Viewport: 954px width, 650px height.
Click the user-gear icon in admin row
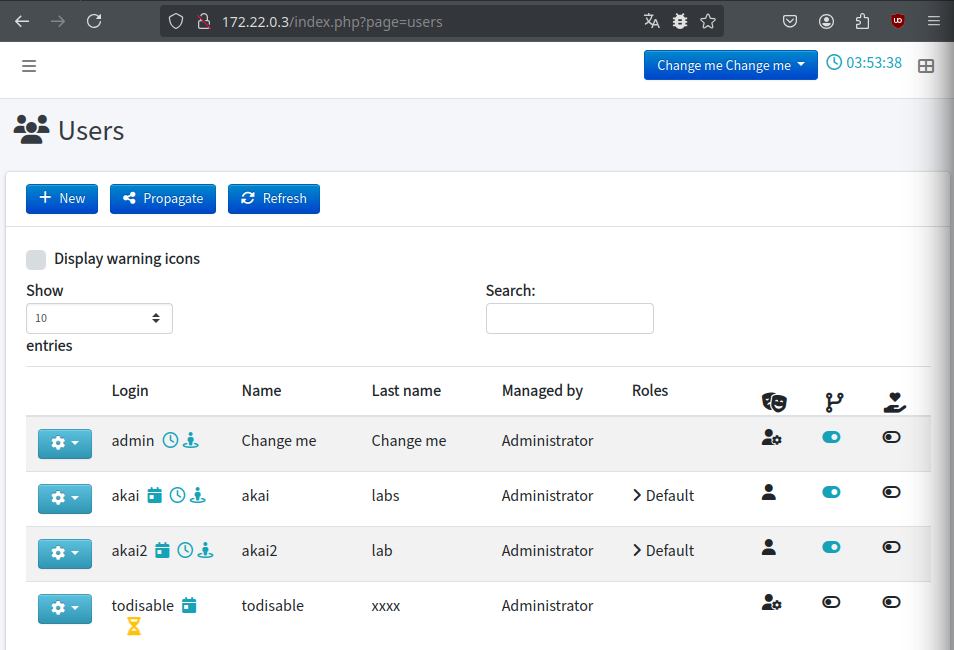771,437
